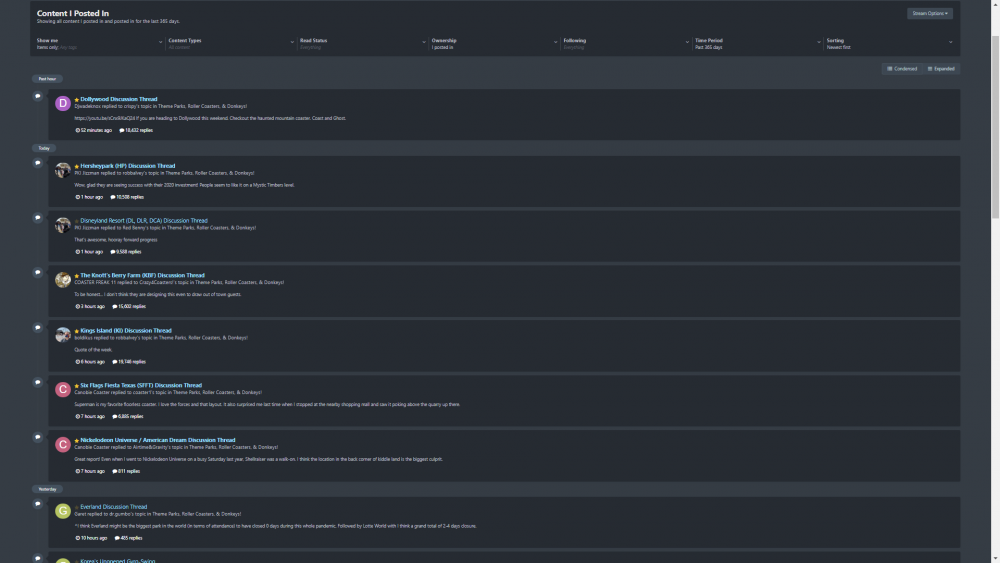Switch to Condensed view

901,69
